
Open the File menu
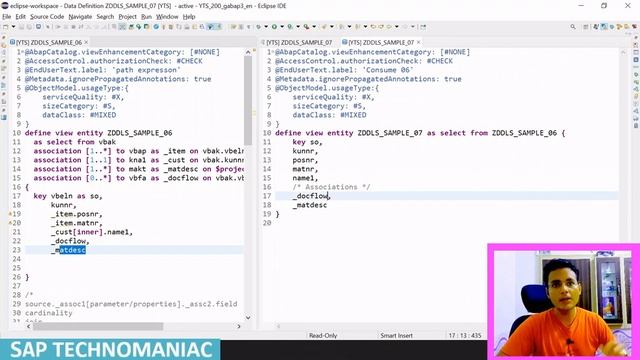pyautogui.click(x=7, y=17)
